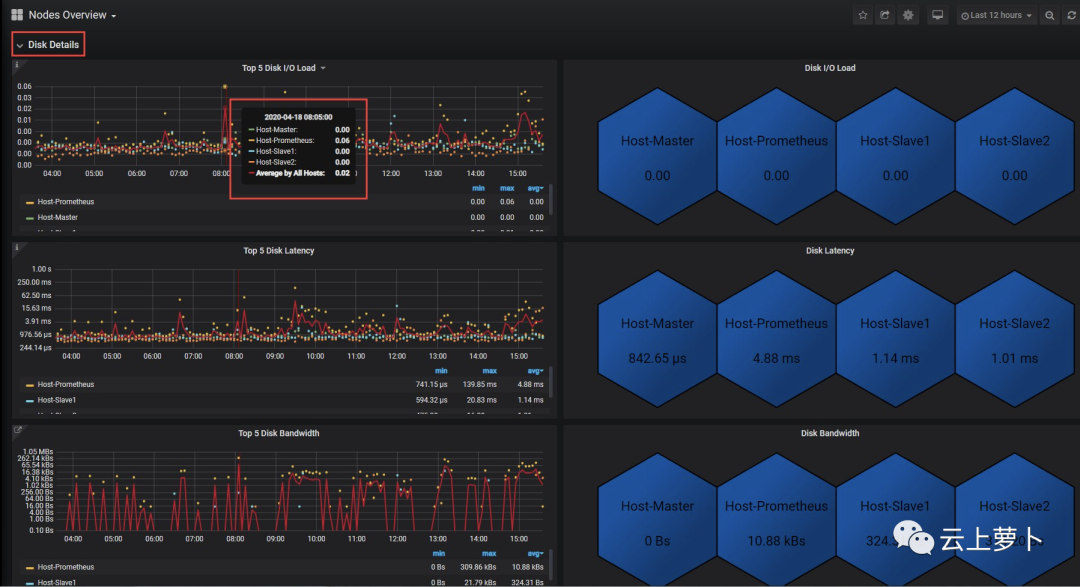Toggle Host-Prometheus series in Disk Latency legend

pos(65,384)
